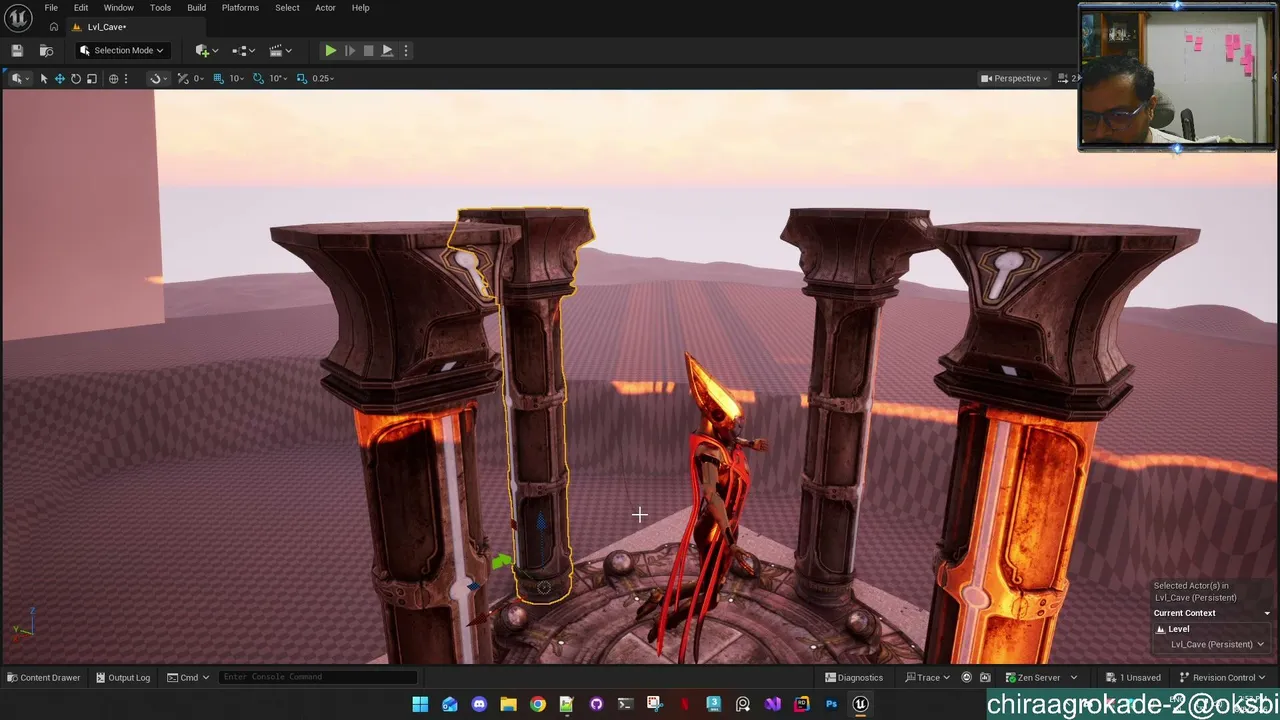1280x720 pixels.
Task: Open Google Chrome from the taskbar
Action: pyautogui.click(x=538, y=704)
